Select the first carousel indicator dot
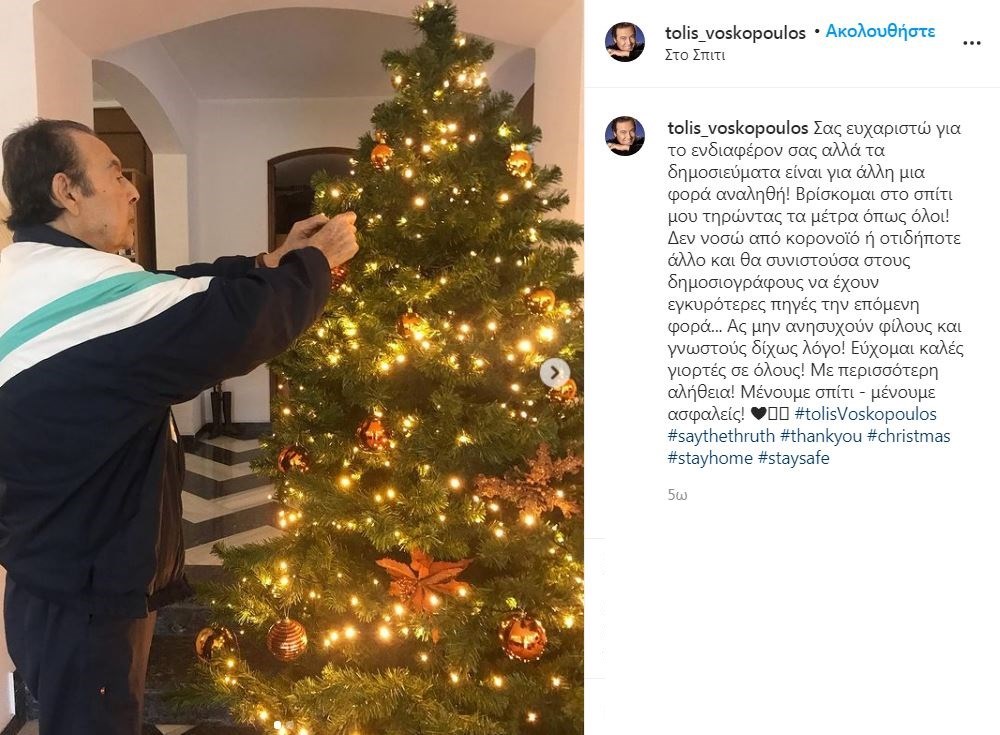Image resolution: width=1000 pixels, height=735 pixels. [x=277, y=725]
